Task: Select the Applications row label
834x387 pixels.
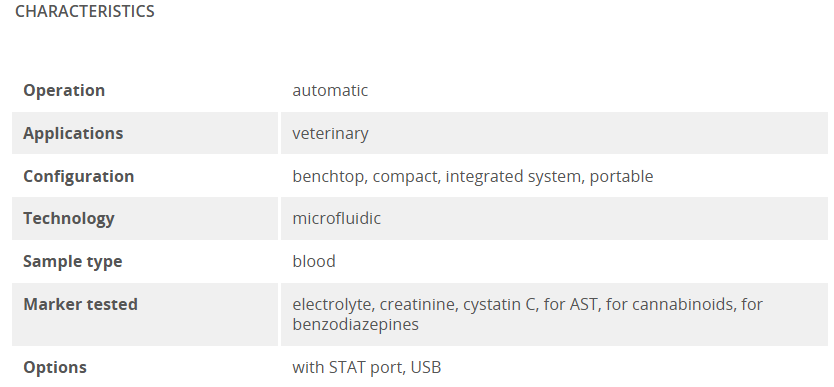Action: (x=73, y=133)
